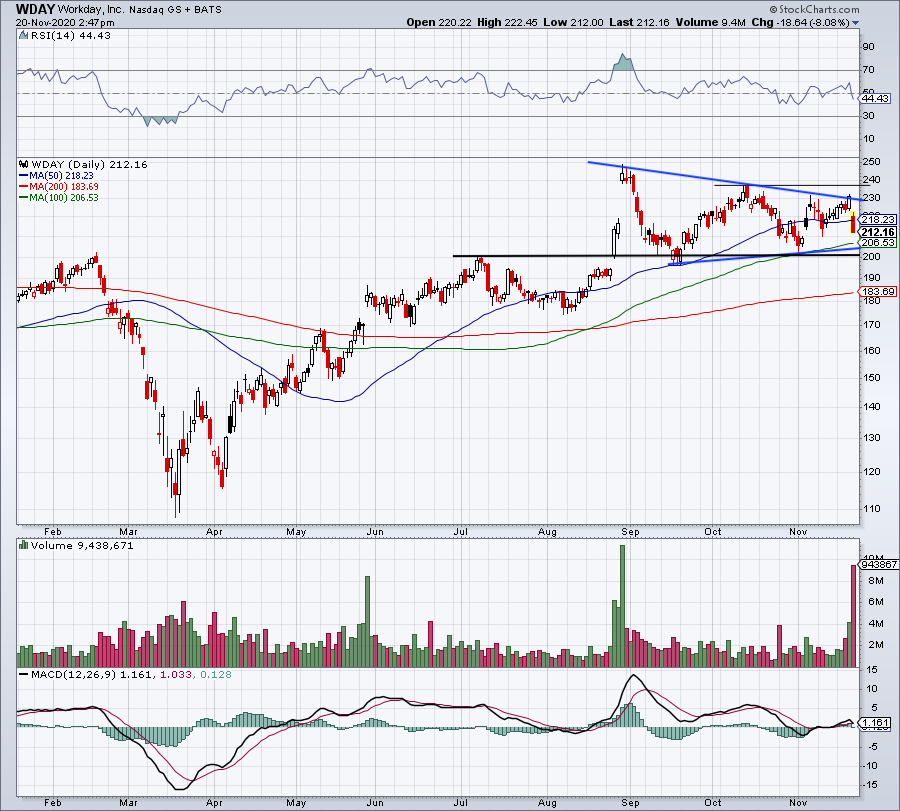Click the RSI(14) indicator icon

(x=23, y=36)
